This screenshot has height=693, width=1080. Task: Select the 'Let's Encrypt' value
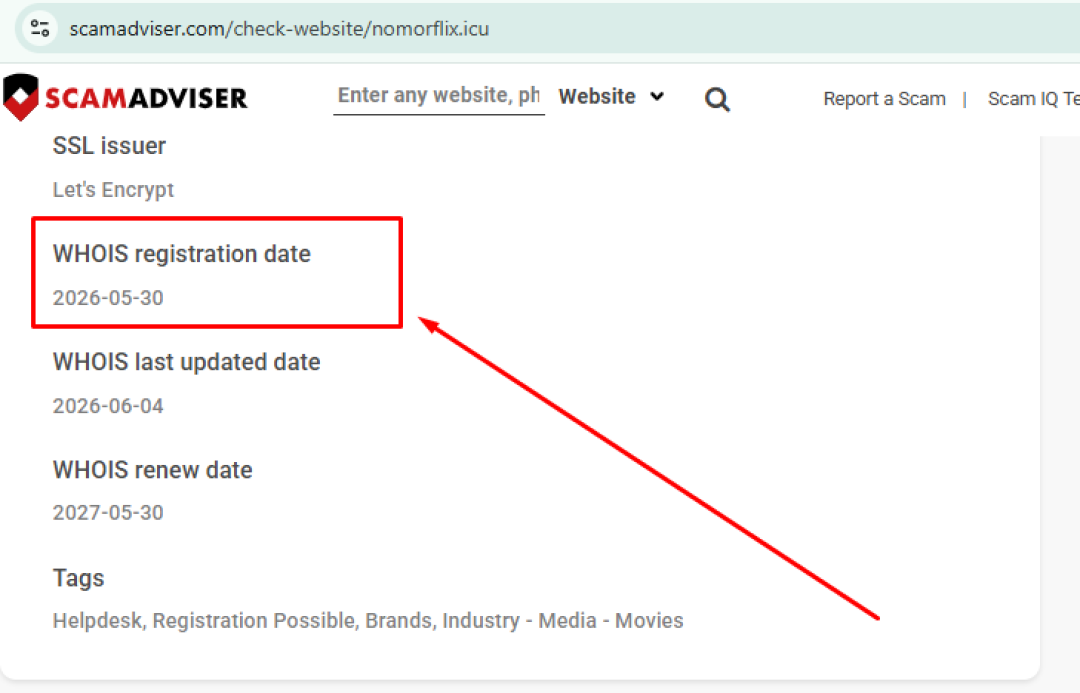113,189
